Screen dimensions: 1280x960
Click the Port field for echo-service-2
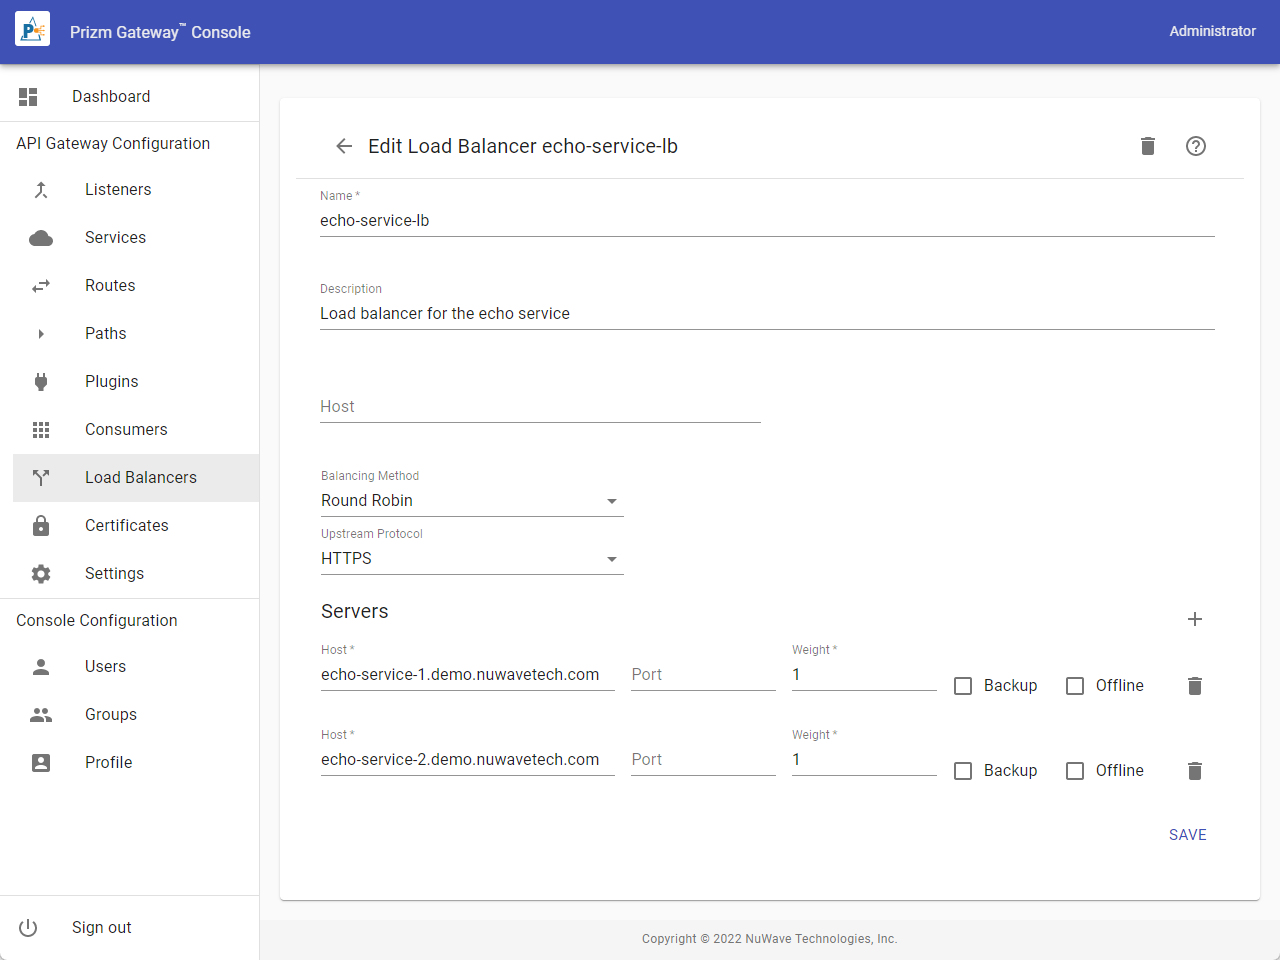tap(703, 760)
